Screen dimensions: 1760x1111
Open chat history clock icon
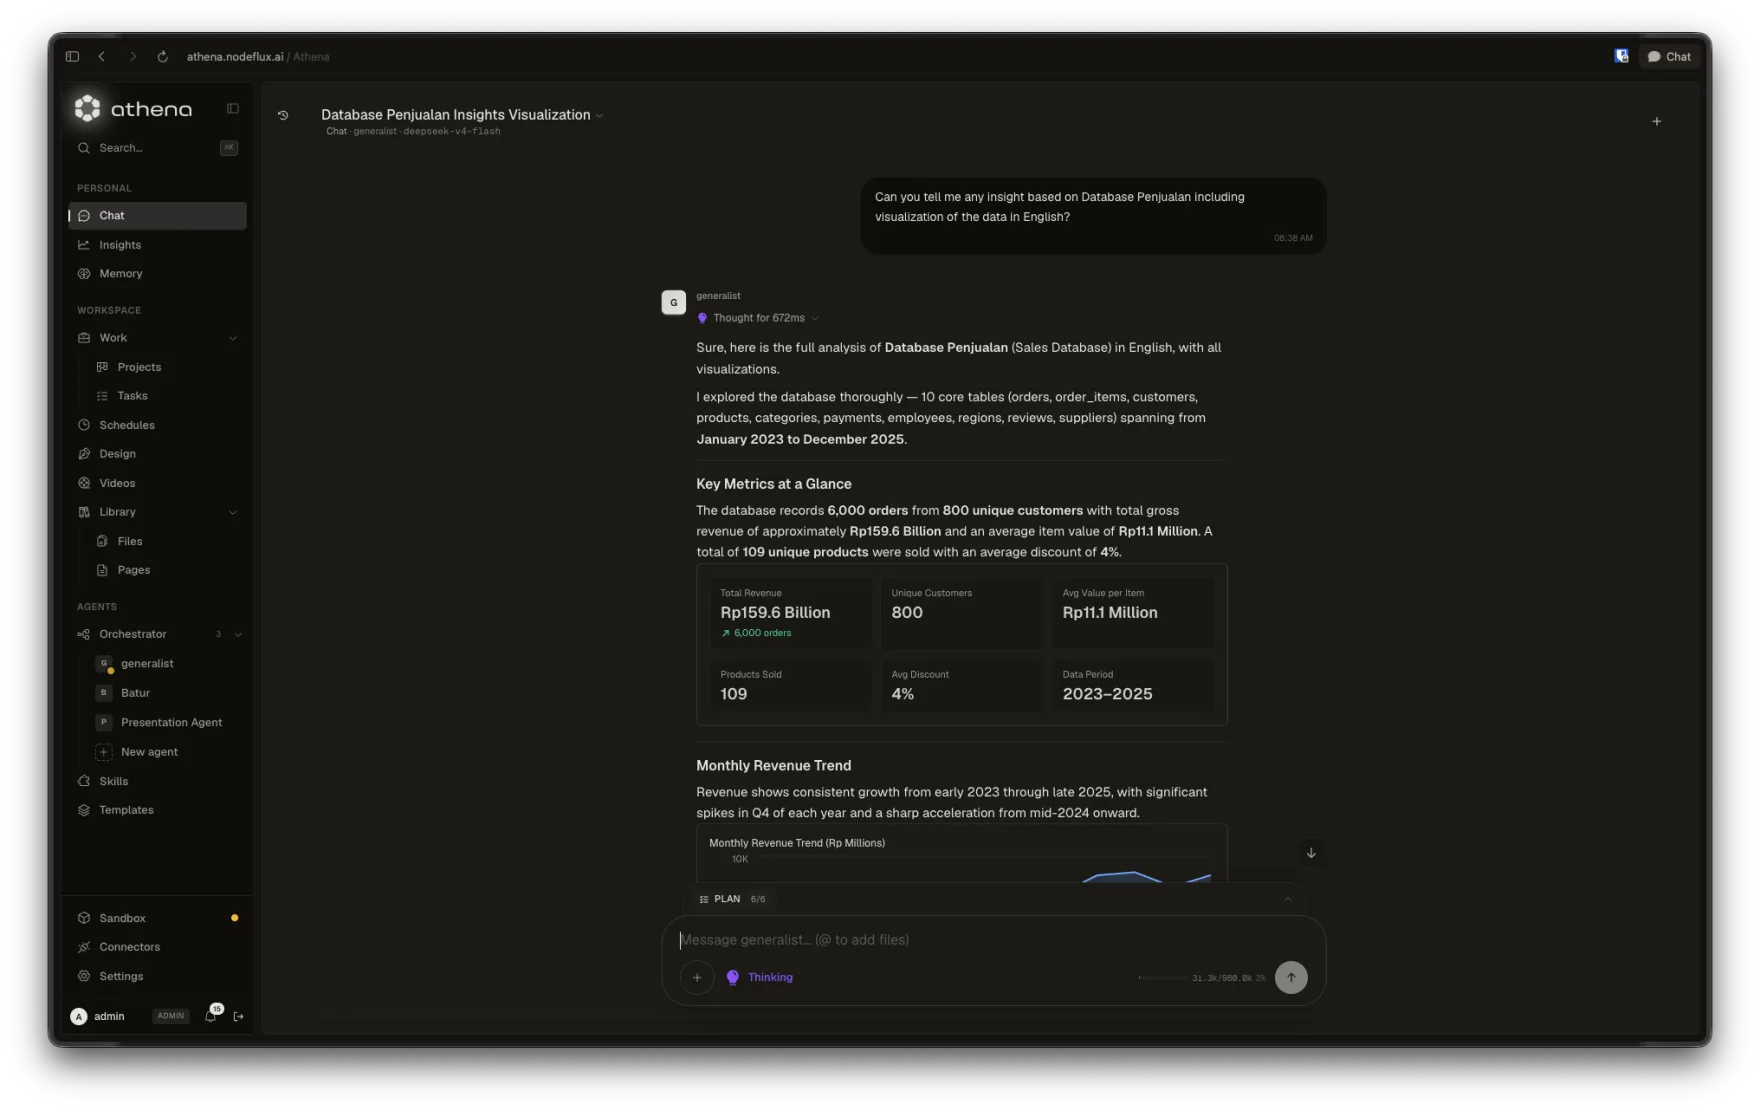(283, 115)
